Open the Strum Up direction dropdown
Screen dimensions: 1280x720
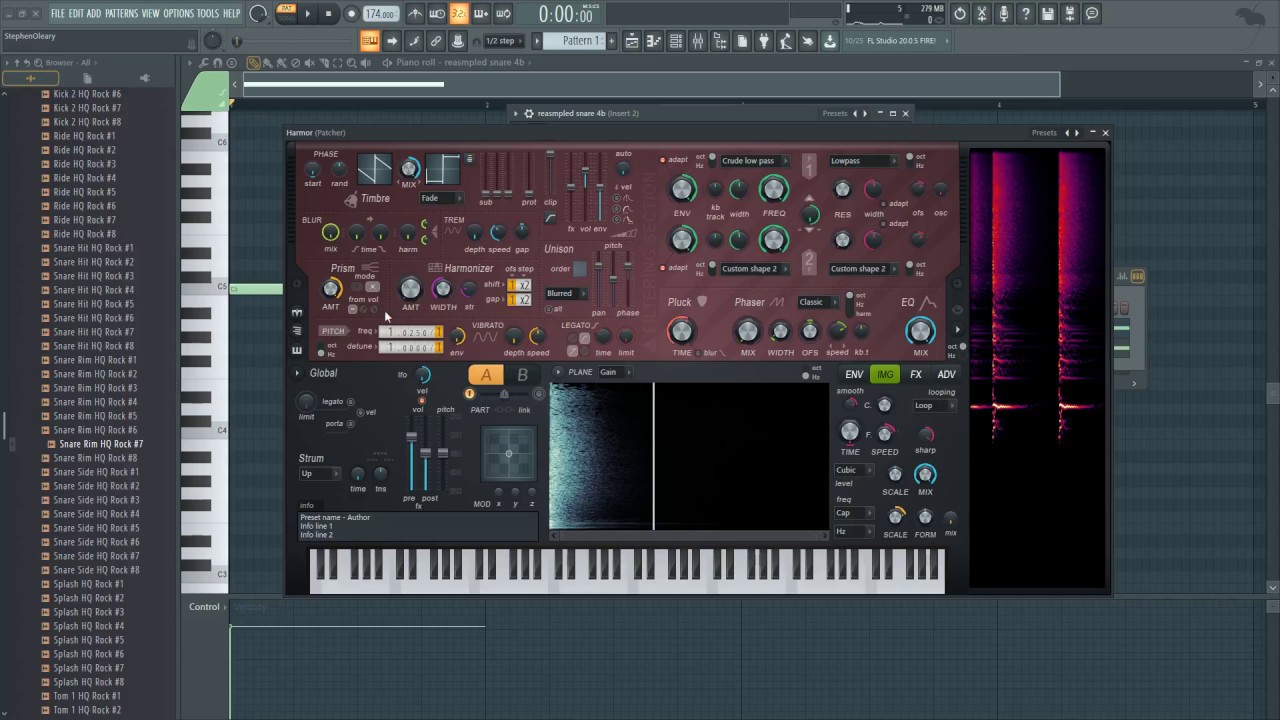click(x=319, y=474)
